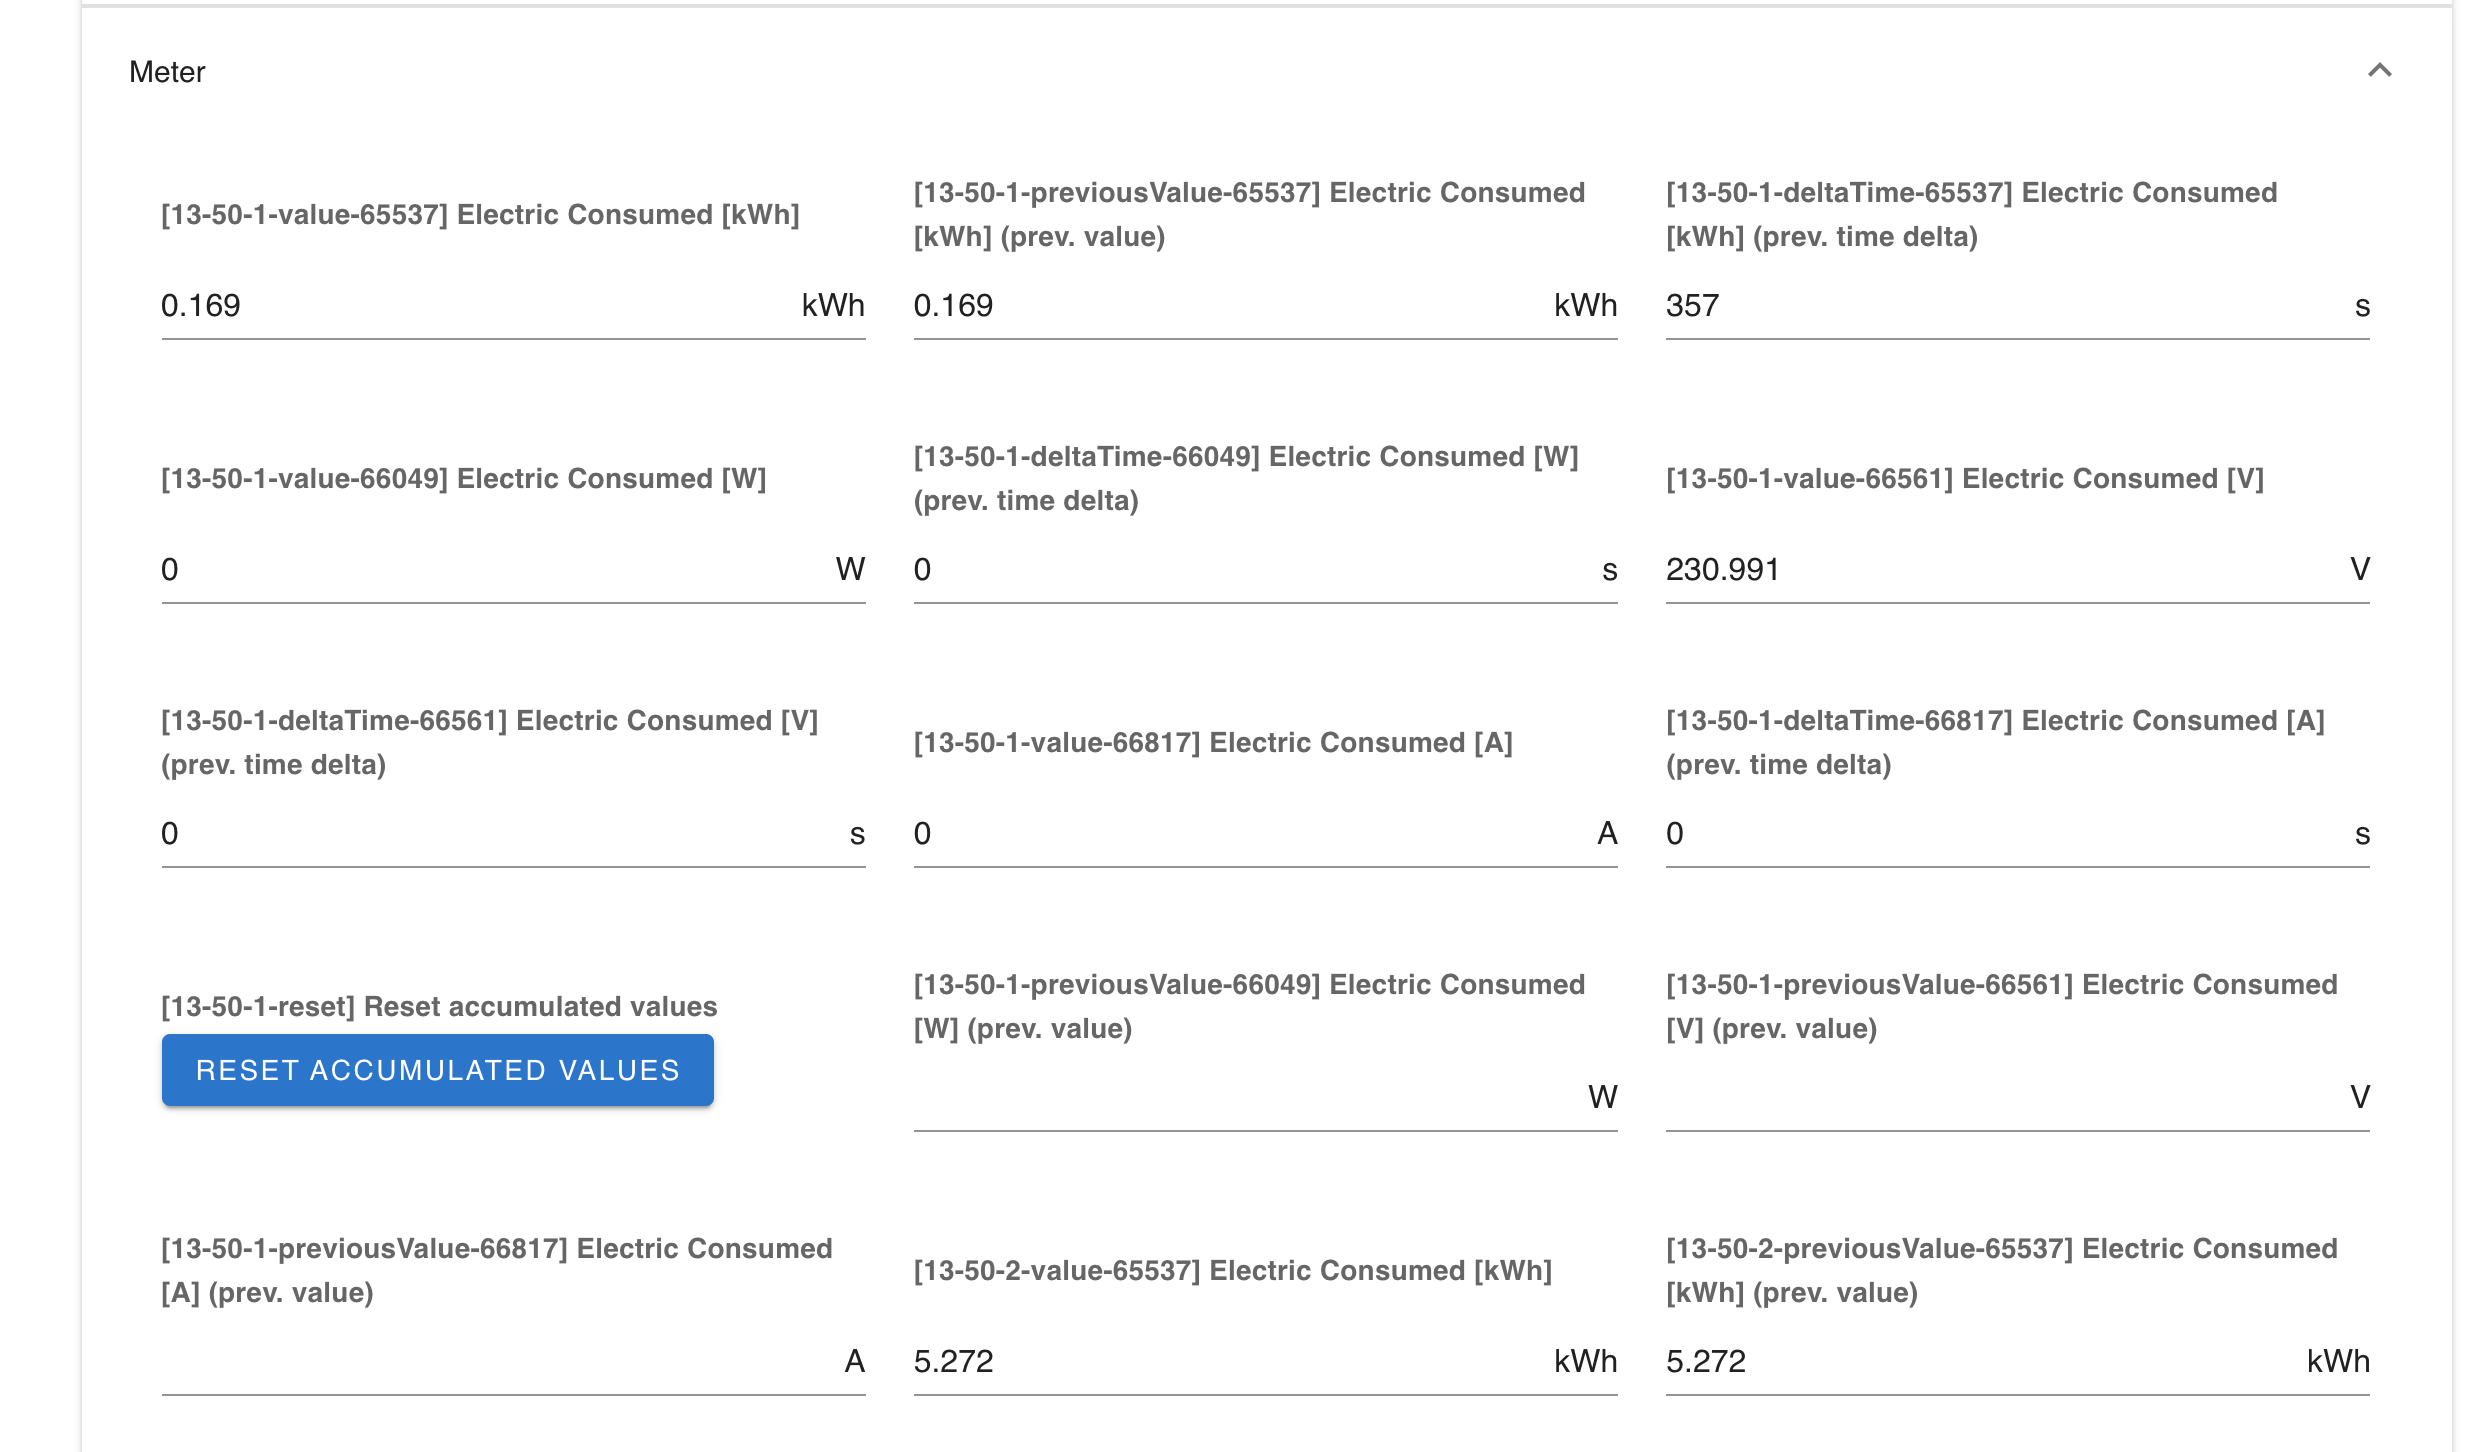Viewport: 2474px width, 1452px height.
Task: Click the RESET ACCUMULATED VALUES button
Action: (x=437, y=1069)
